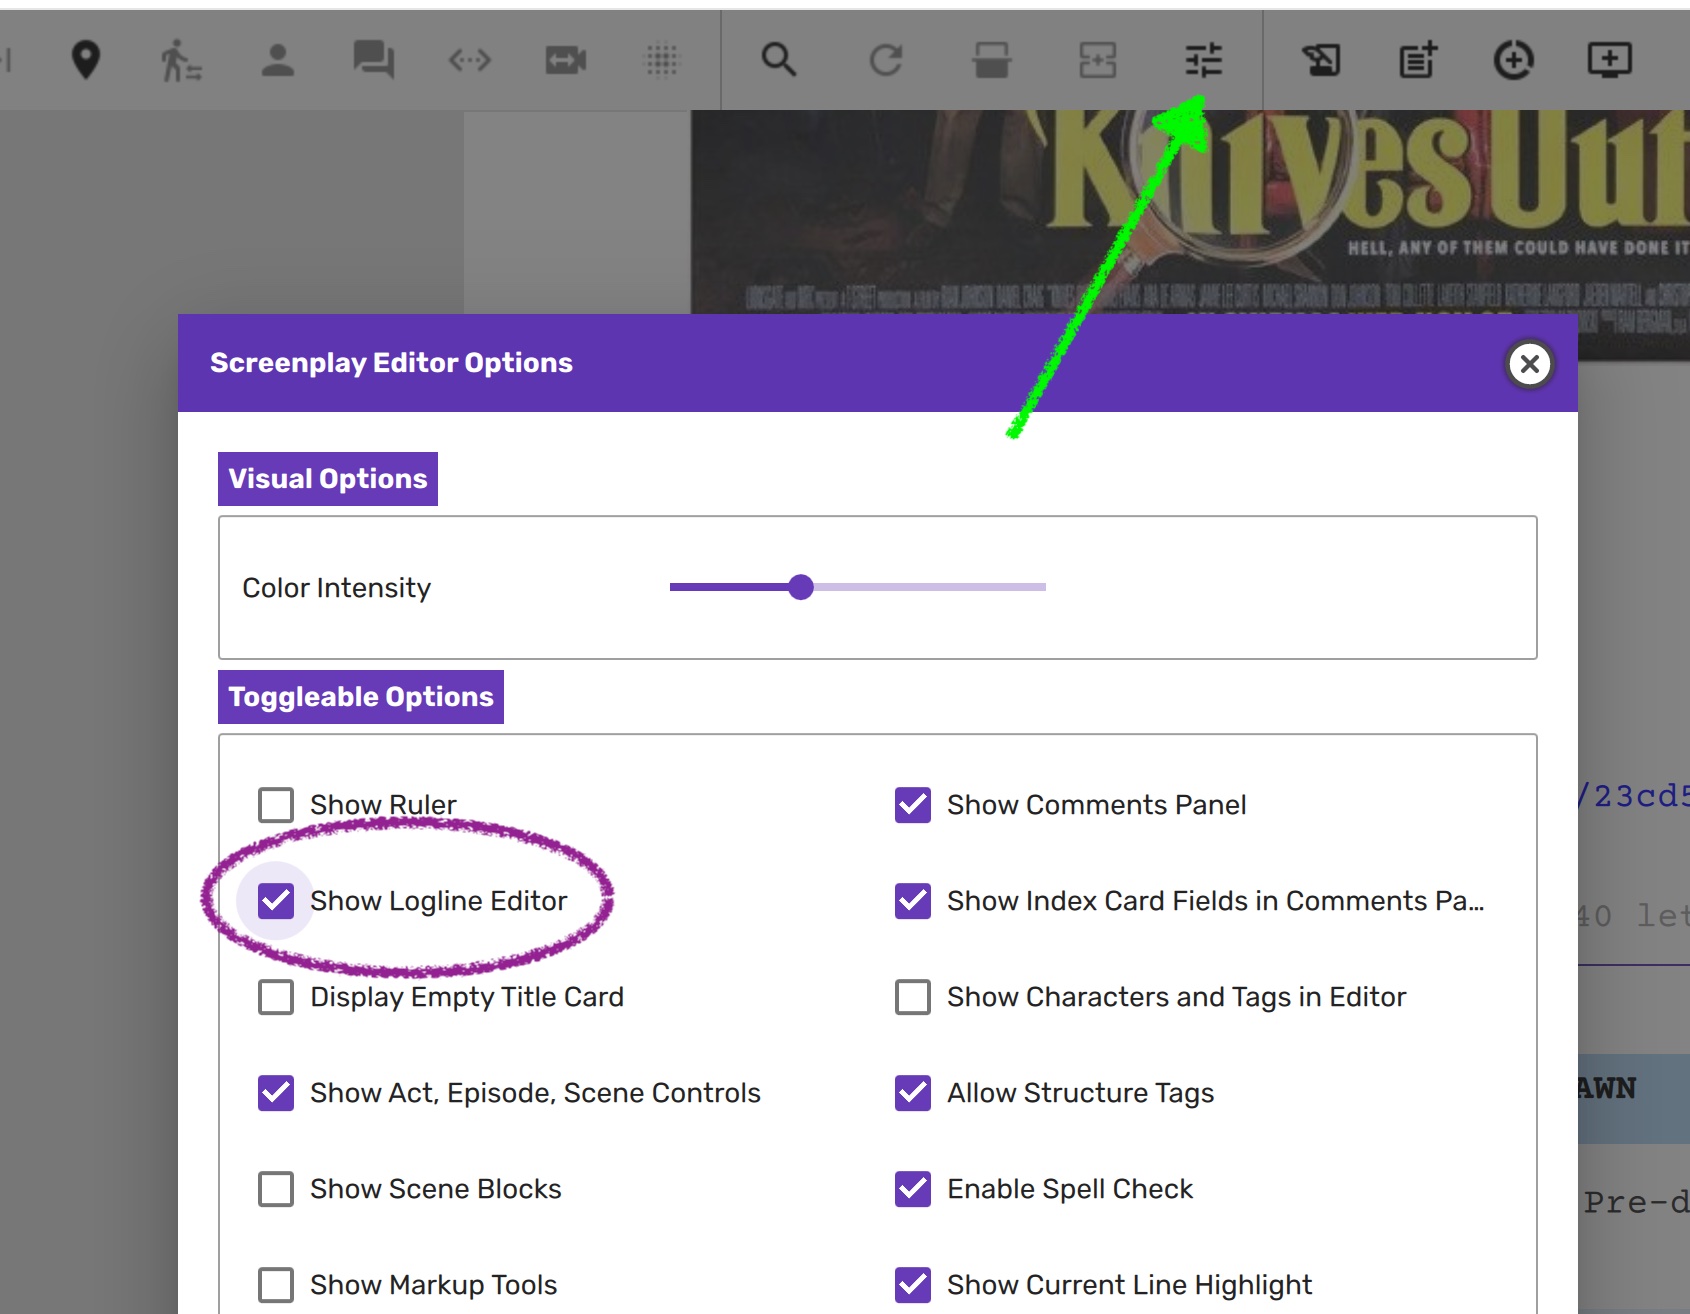Click the refresh circular arrow icon
Viewport: 1690px width, 1314px height.
(885, 60)
